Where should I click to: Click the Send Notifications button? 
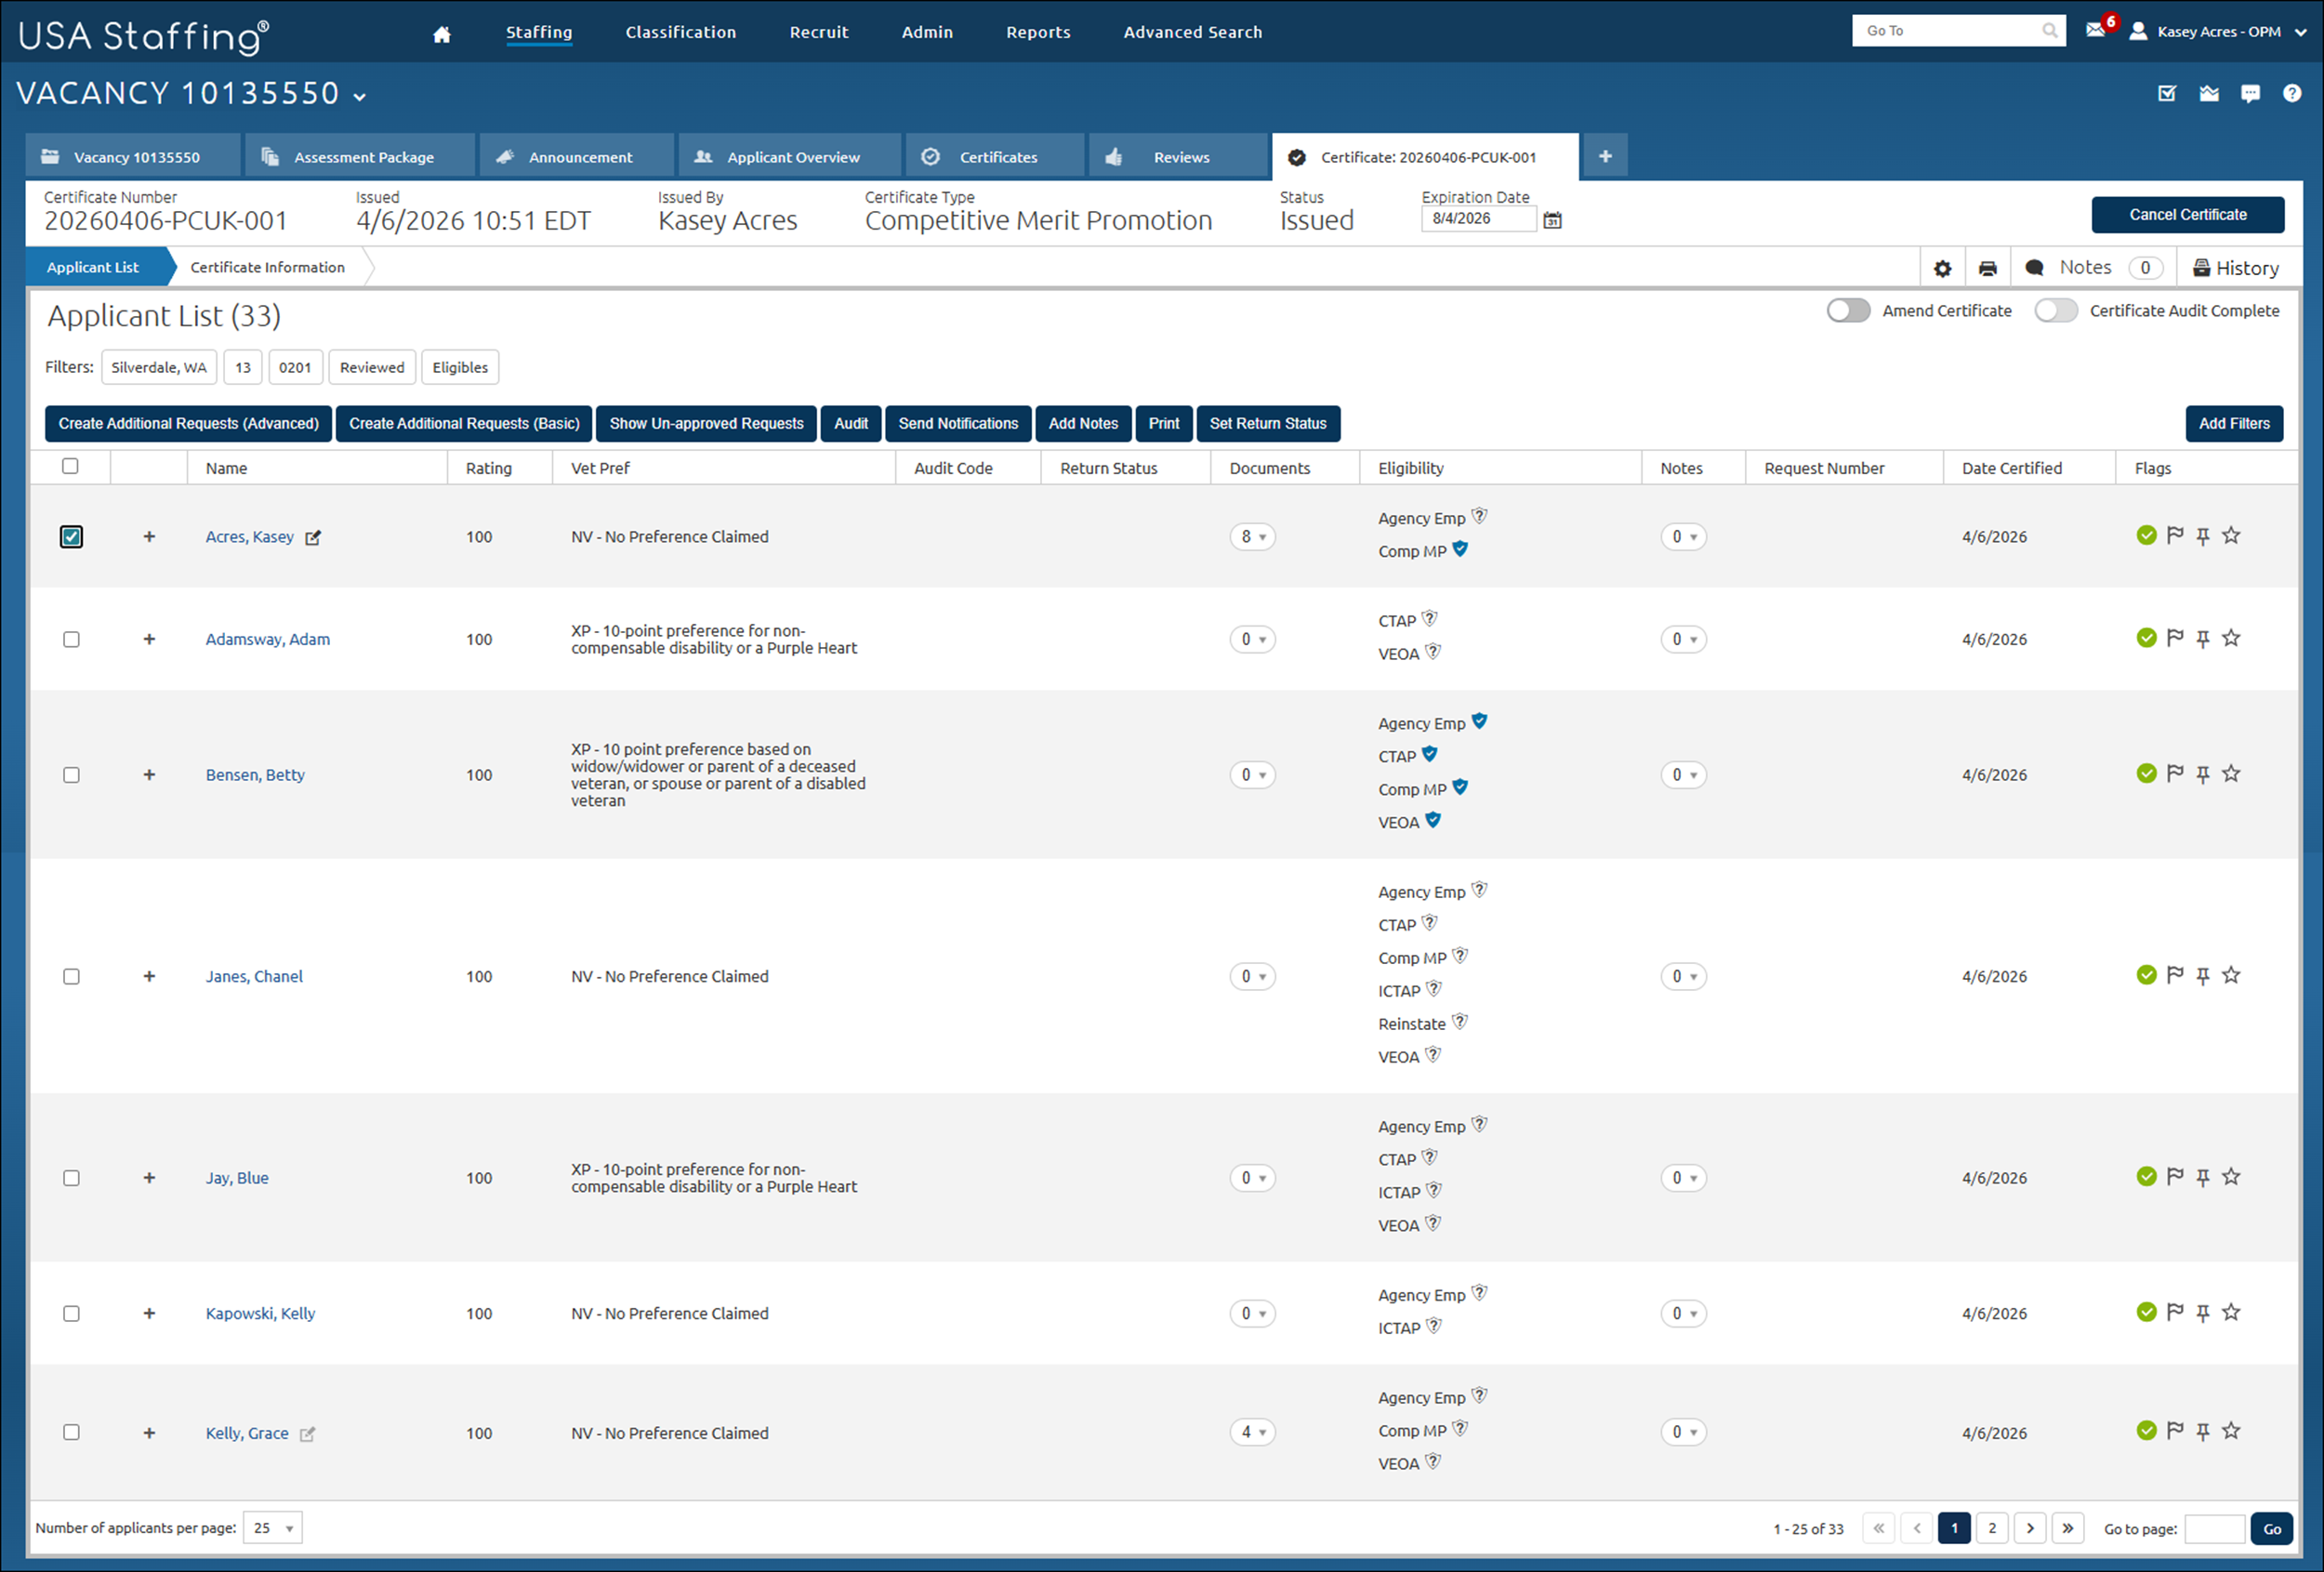(x=958, y=424)
